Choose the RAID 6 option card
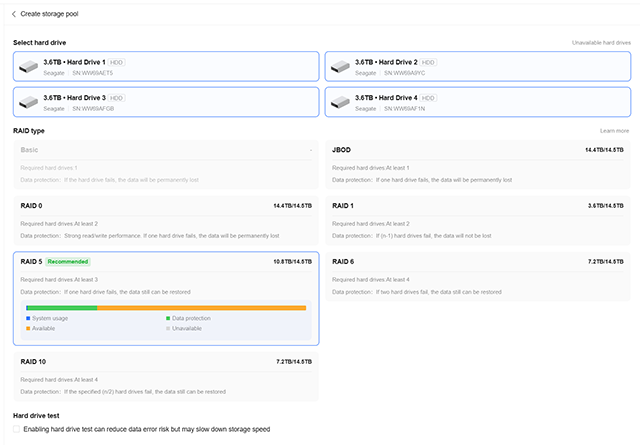 click(478, 274)
